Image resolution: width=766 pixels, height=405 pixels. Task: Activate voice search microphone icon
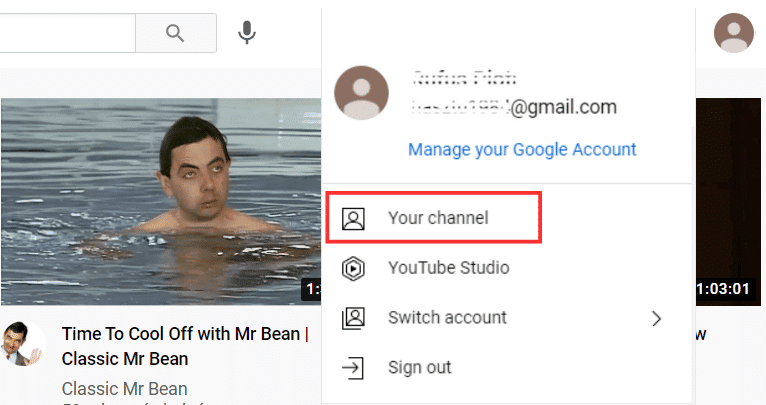point(247,32)
